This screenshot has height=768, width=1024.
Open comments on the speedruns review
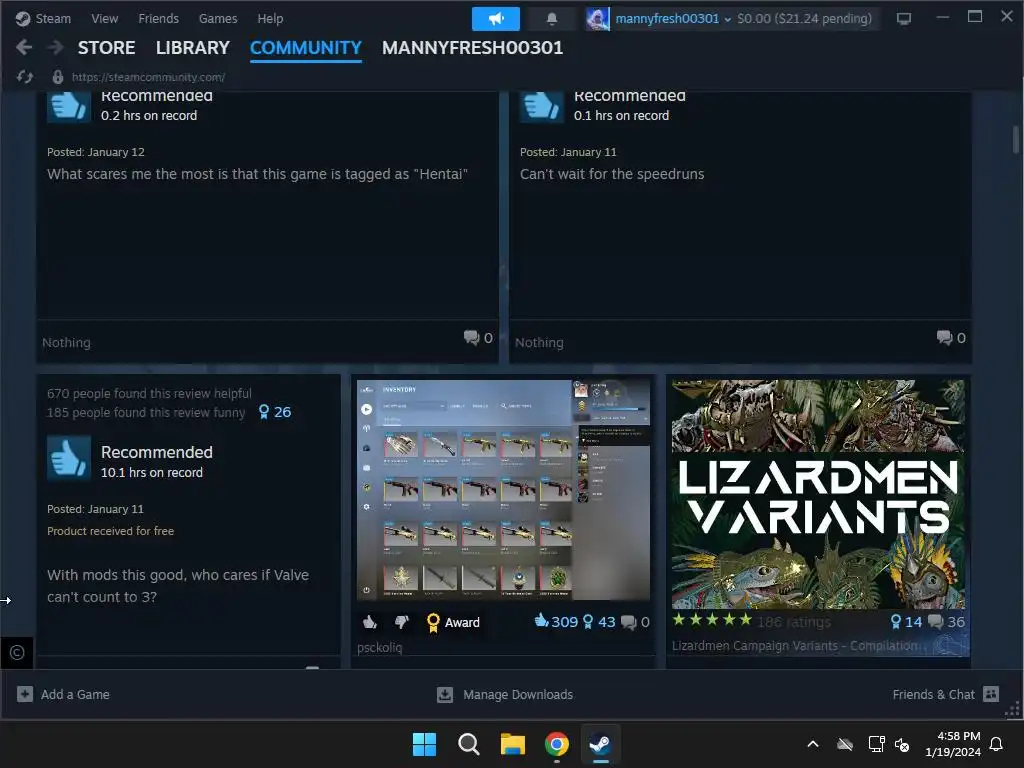(951, 338)
